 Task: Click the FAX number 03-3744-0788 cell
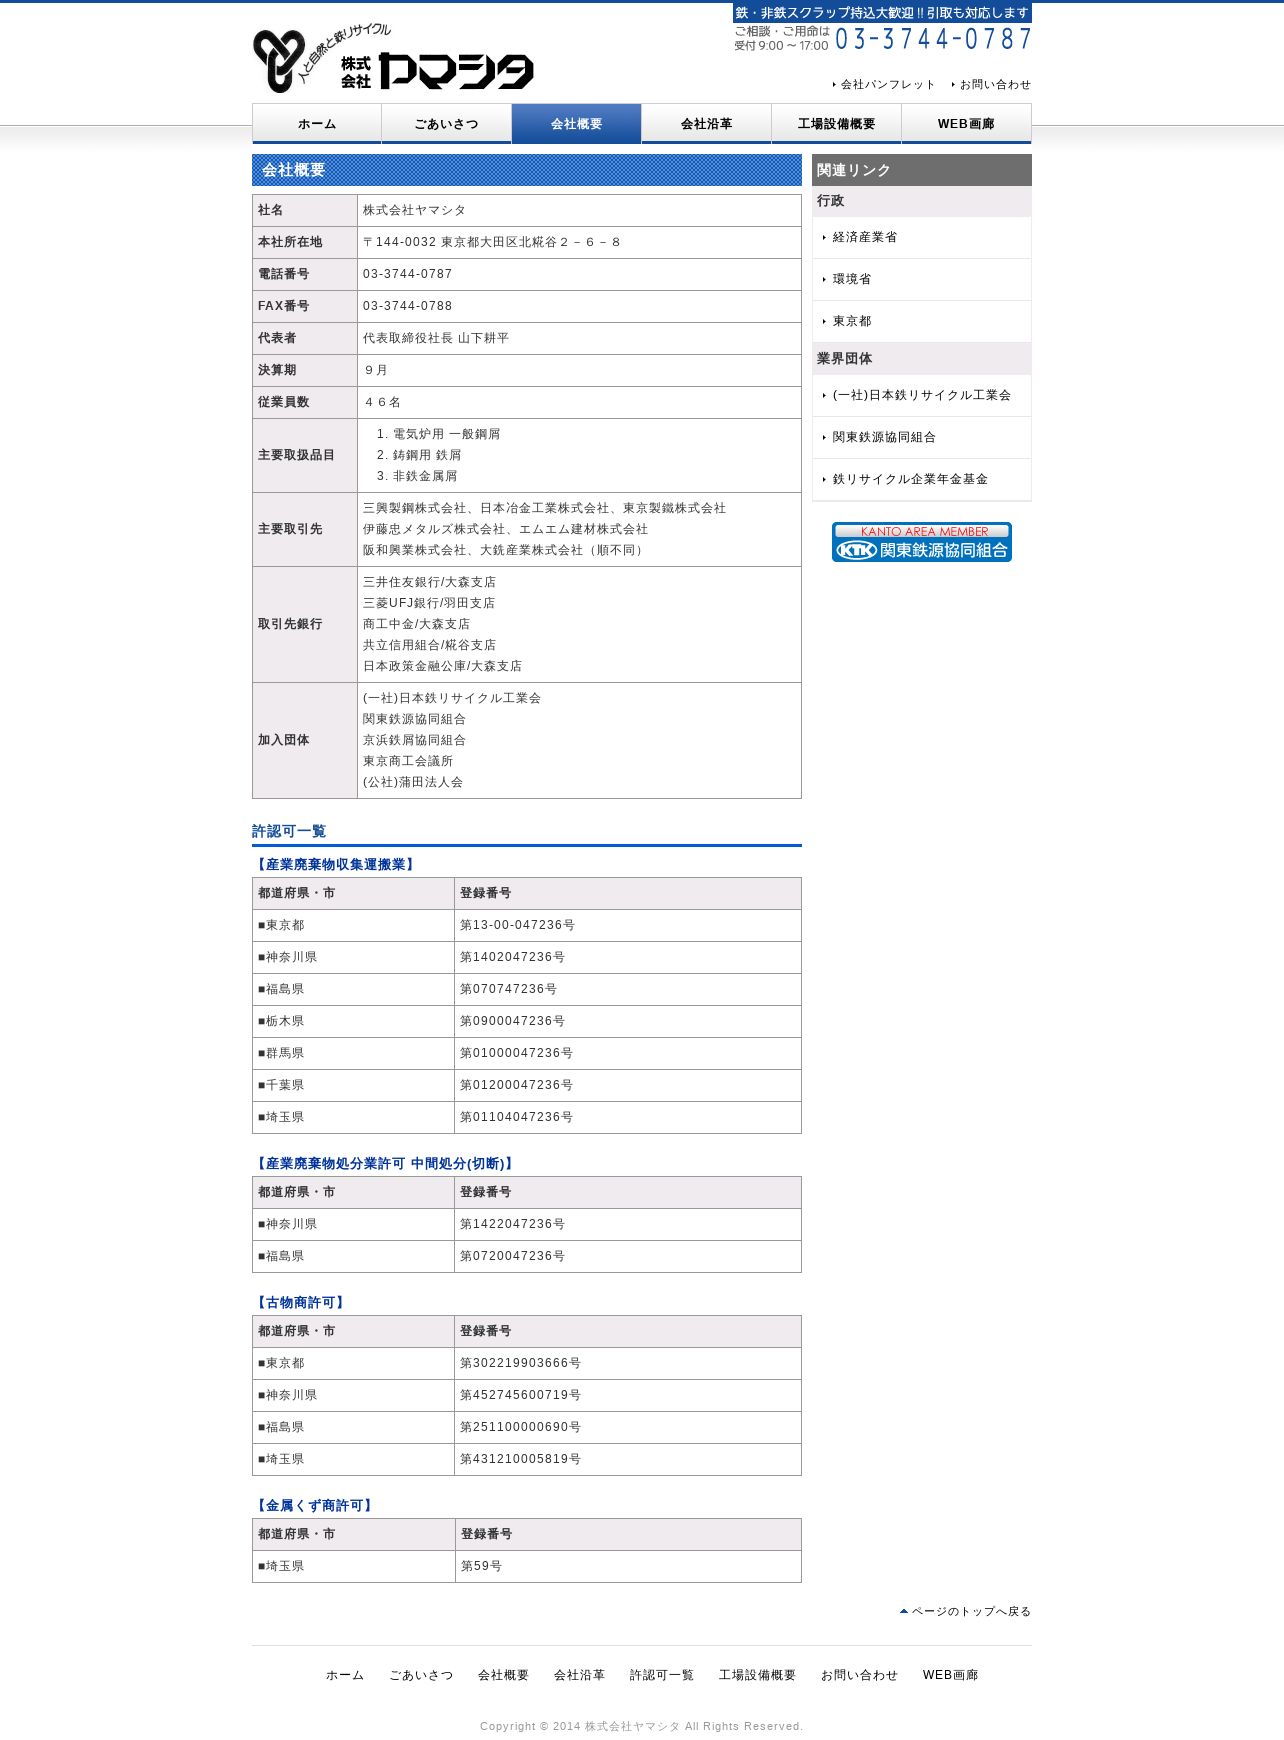(x=579, y=306)
